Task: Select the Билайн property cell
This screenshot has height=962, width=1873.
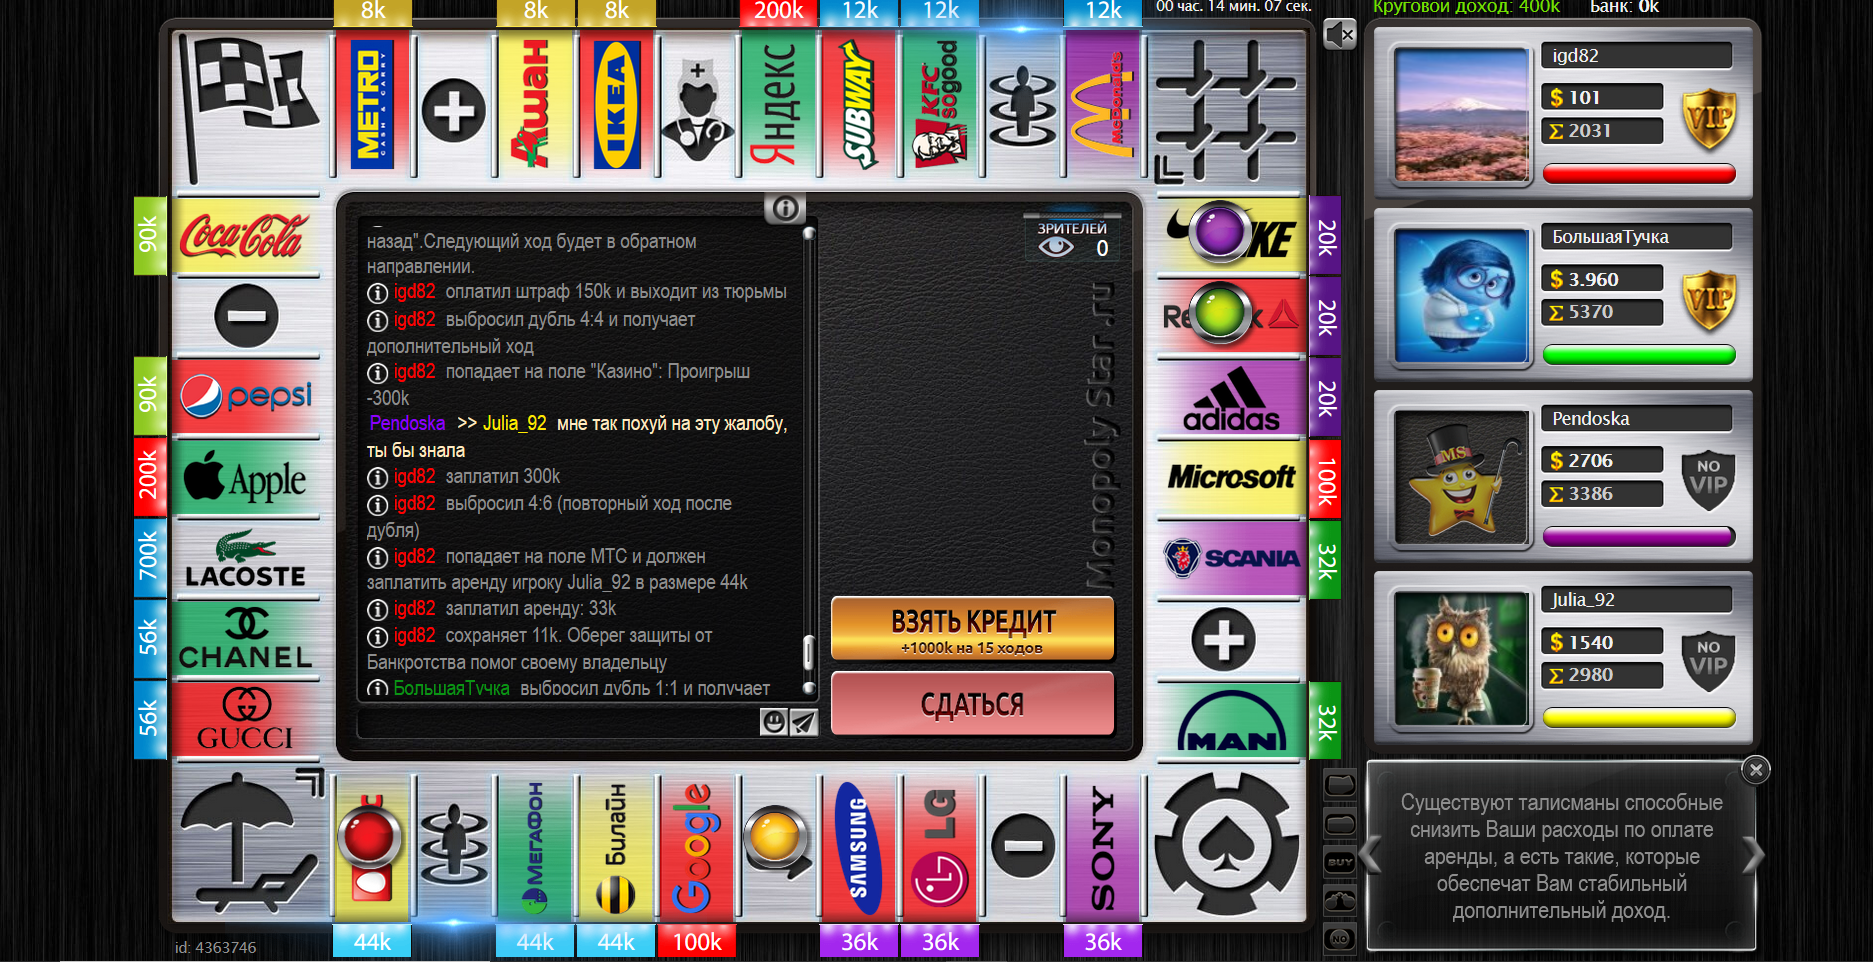Action: click(617, 848)
